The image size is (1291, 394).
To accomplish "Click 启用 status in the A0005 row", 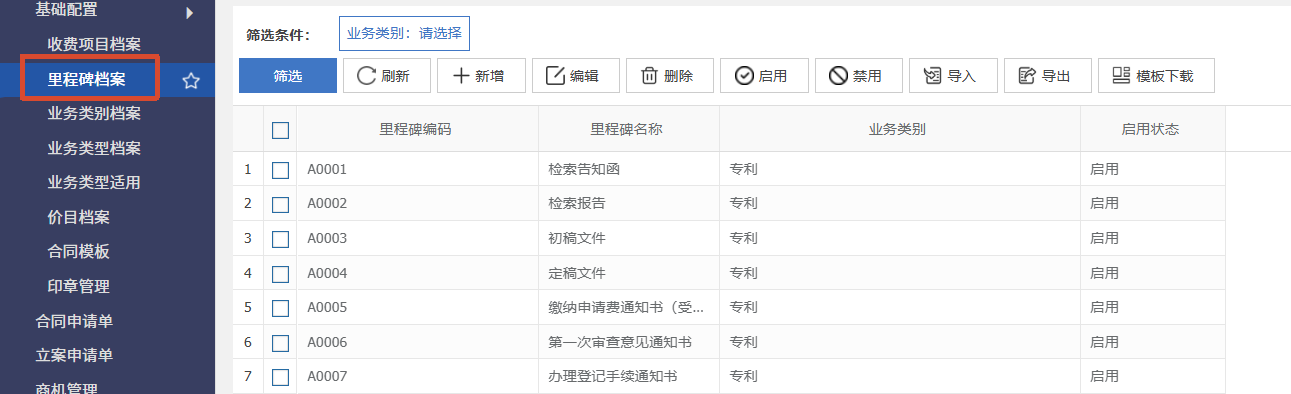I will click(x=1105, y=308).
